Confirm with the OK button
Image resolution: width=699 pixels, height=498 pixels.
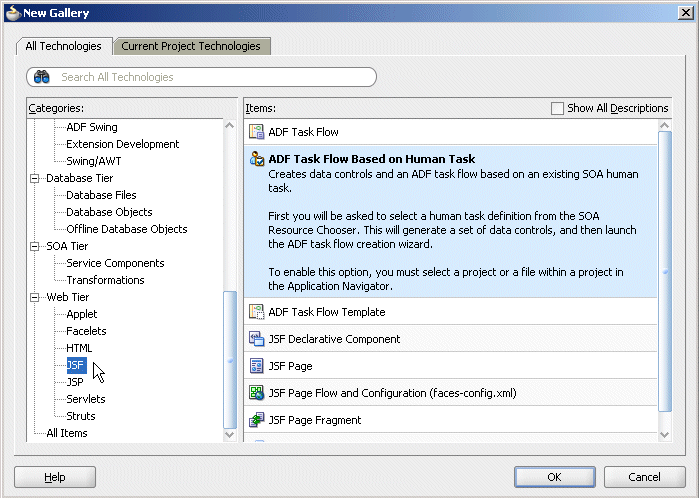click(555, 477)
